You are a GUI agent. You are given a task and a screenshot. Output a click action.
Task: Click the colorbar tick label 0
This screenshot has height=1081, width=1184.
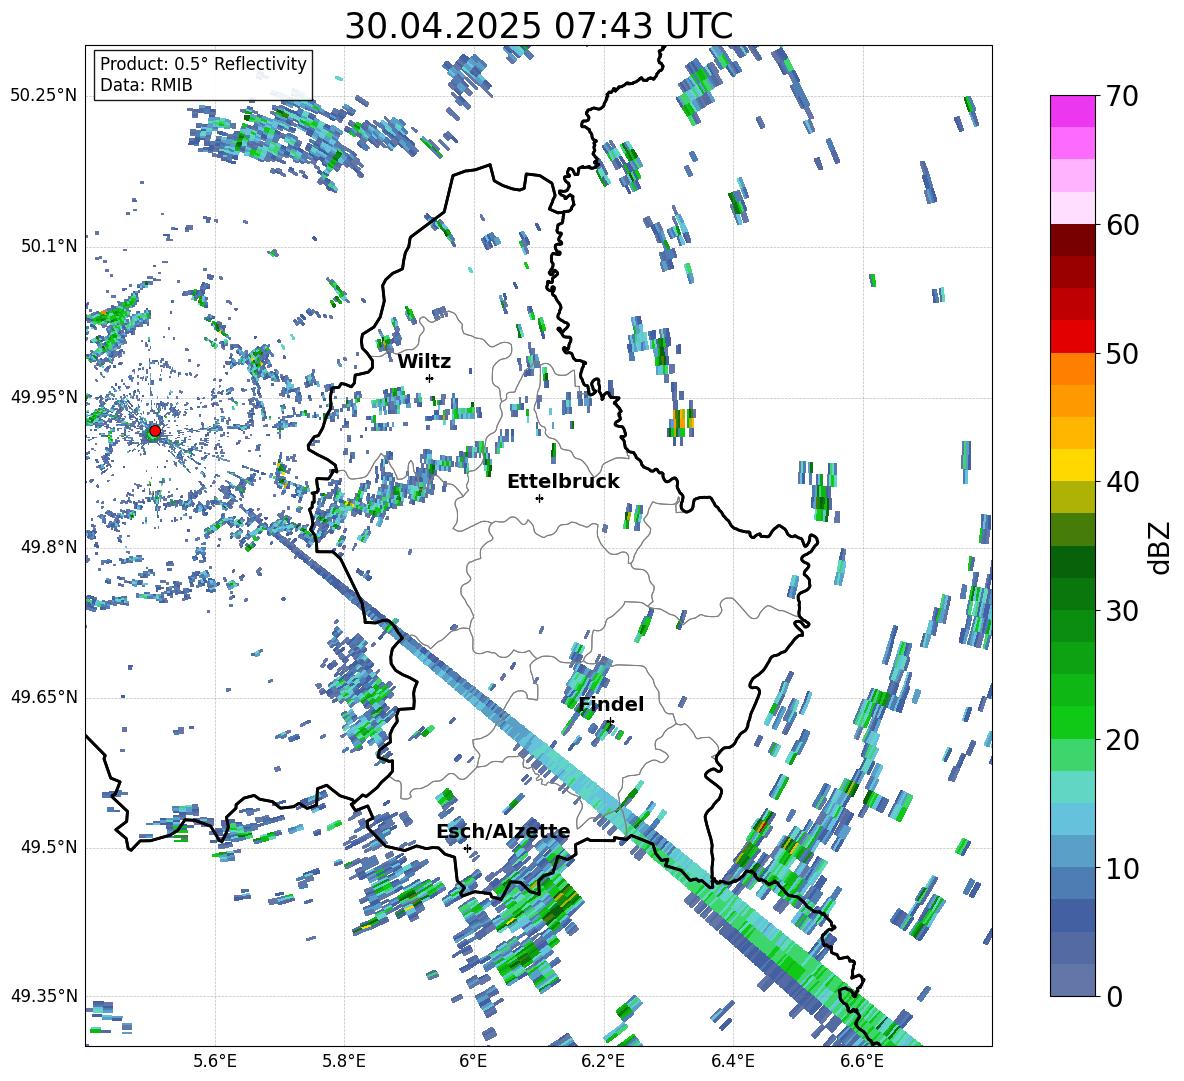coord(1114,996)
